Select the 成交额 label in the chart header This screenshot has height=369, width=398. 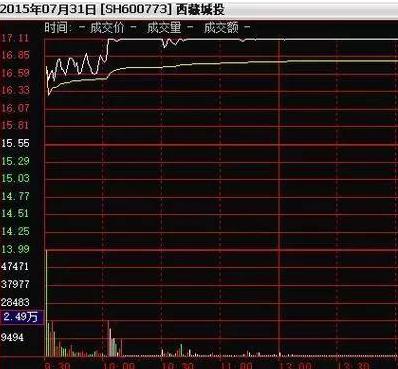(x=221, y=28)
